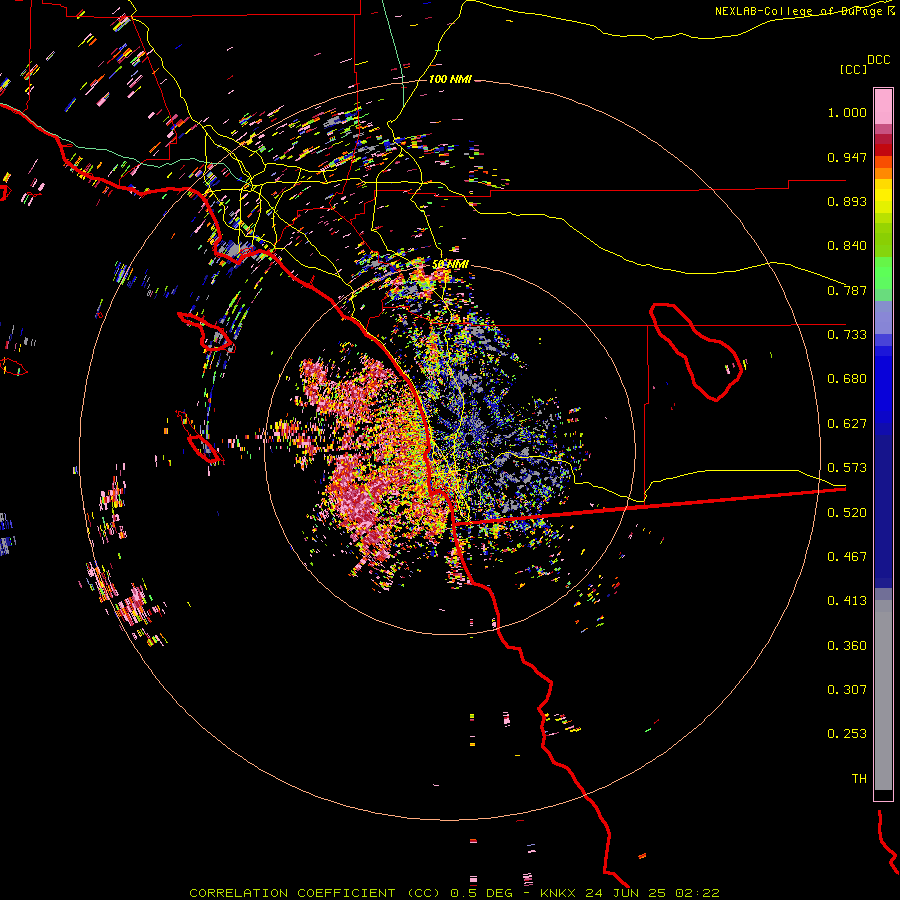Select the 0.733 scale value
Screen dimensions: 900x900
(847, 335)
